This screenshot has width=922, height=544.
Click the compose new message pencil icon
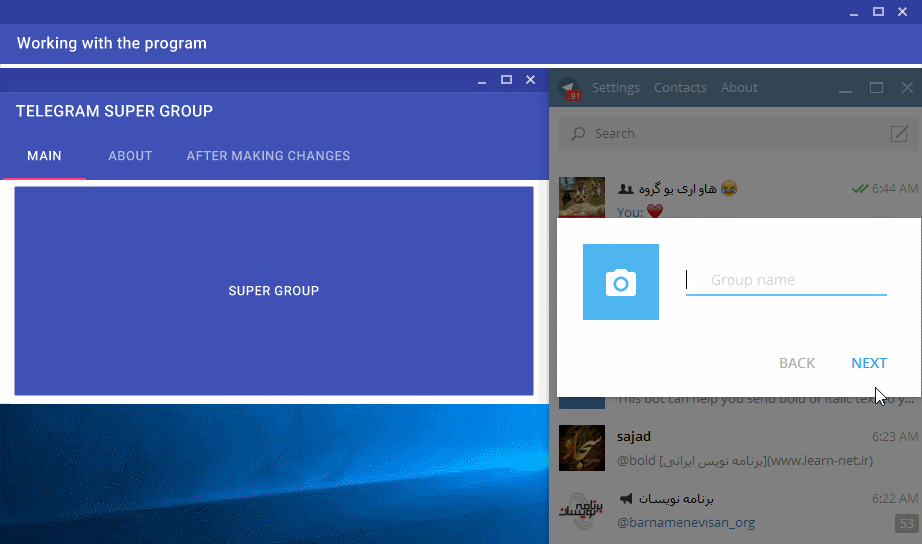(x=899, y=134)
